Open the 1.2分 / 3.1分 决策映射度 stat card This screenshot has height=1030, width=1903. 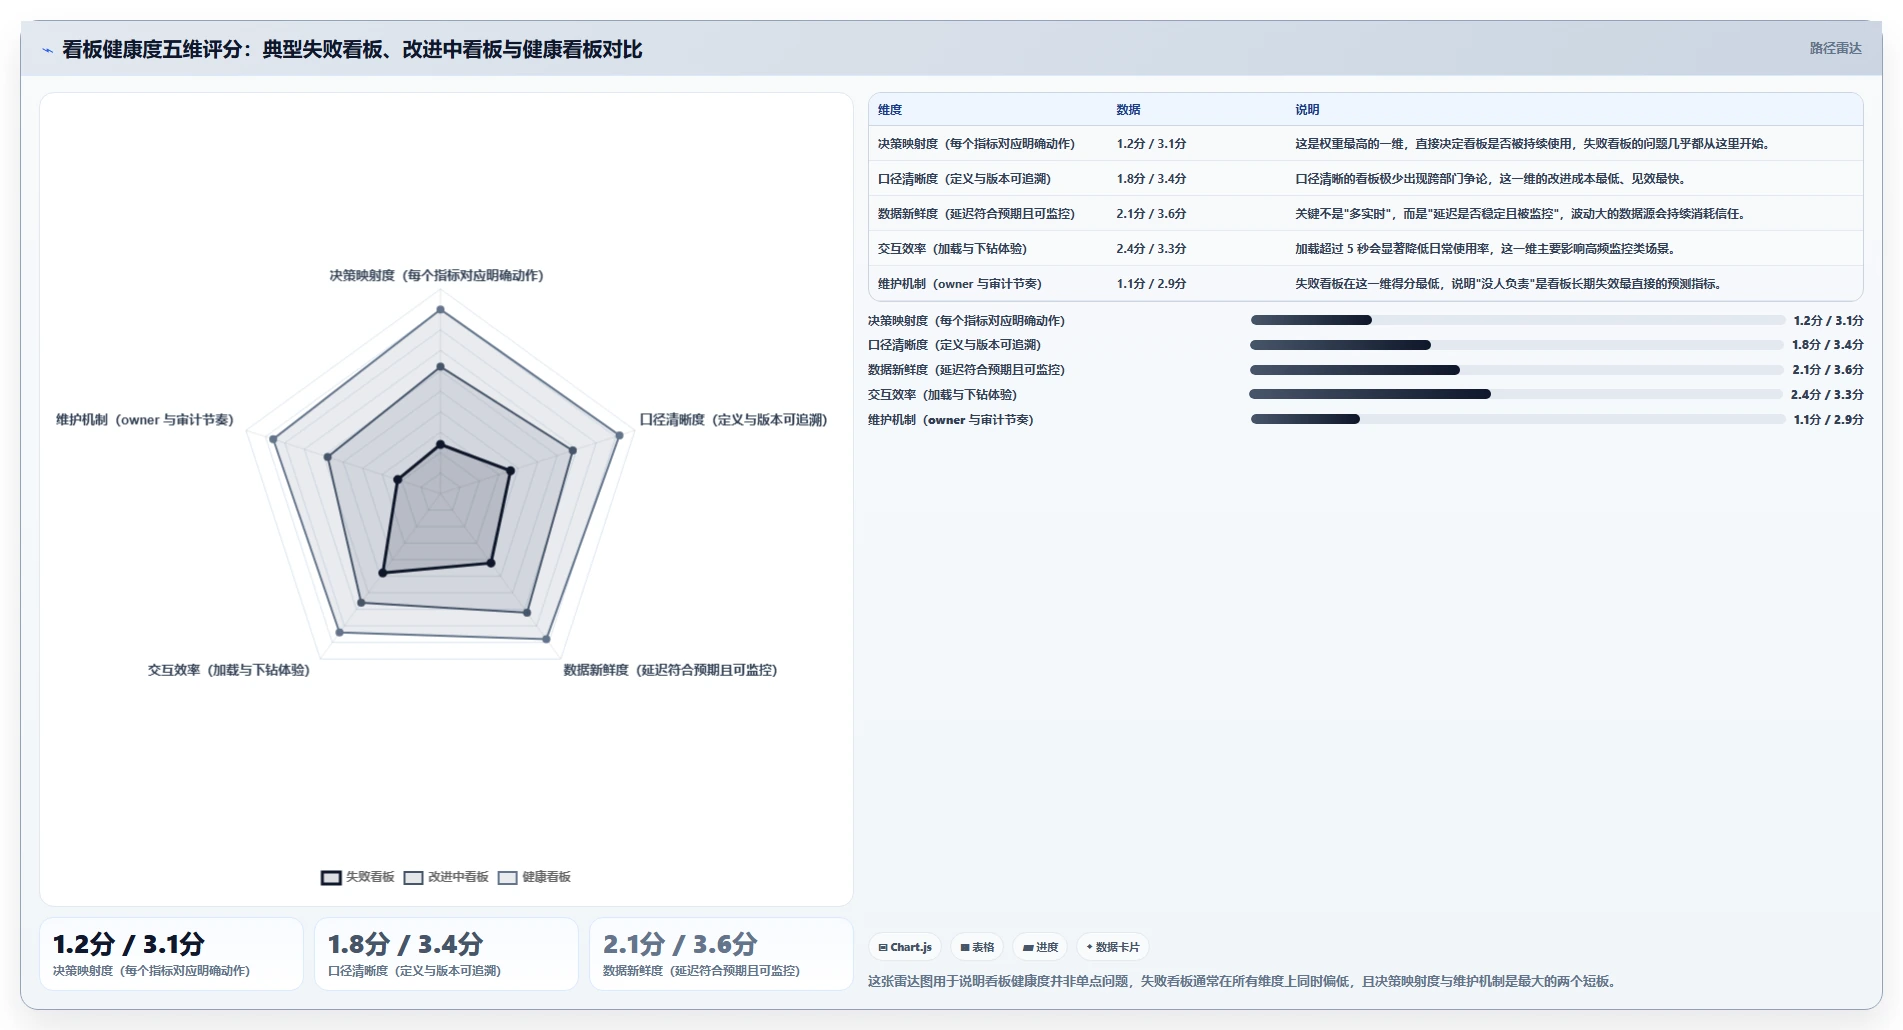click(x=171, y=954)
